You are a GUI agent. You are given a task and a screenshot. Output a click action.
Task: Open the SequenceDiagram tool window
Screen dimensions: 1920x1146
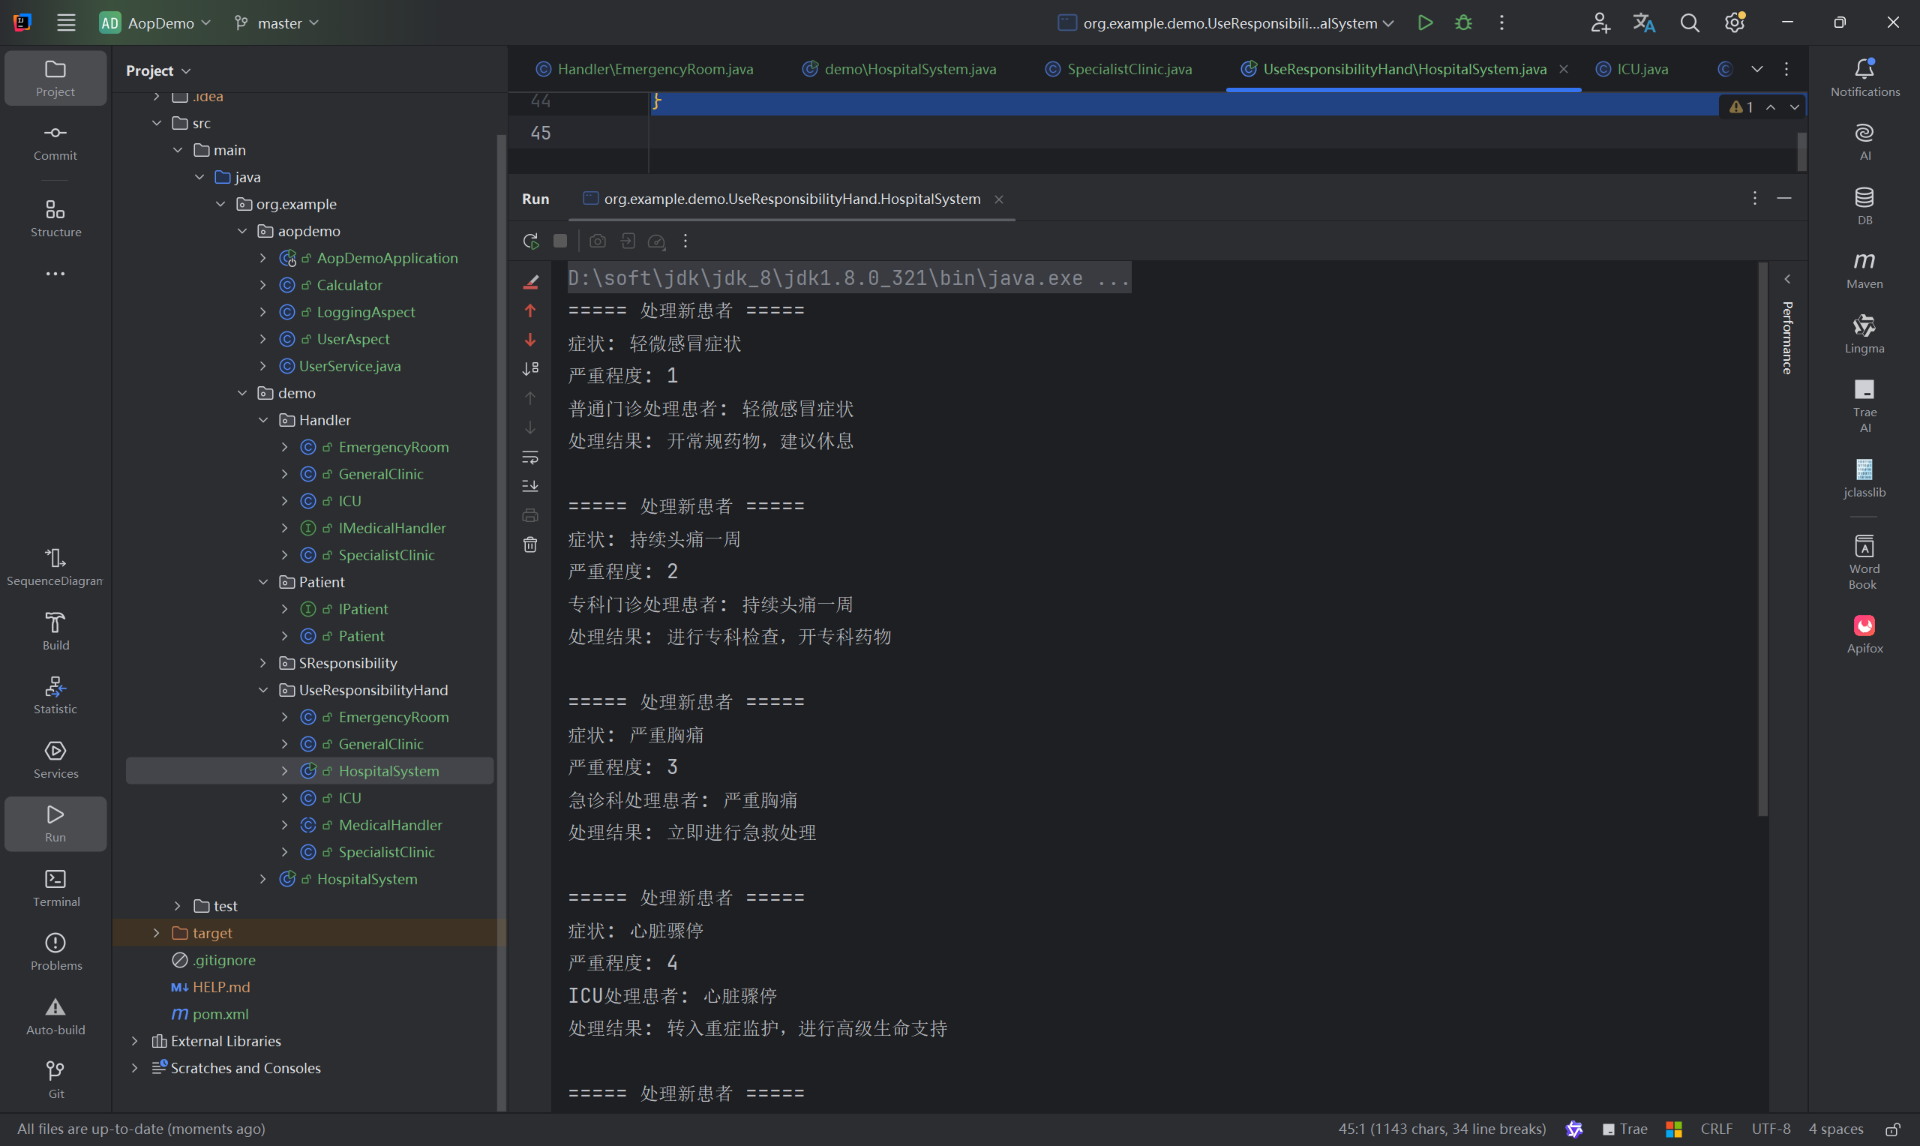55,566
